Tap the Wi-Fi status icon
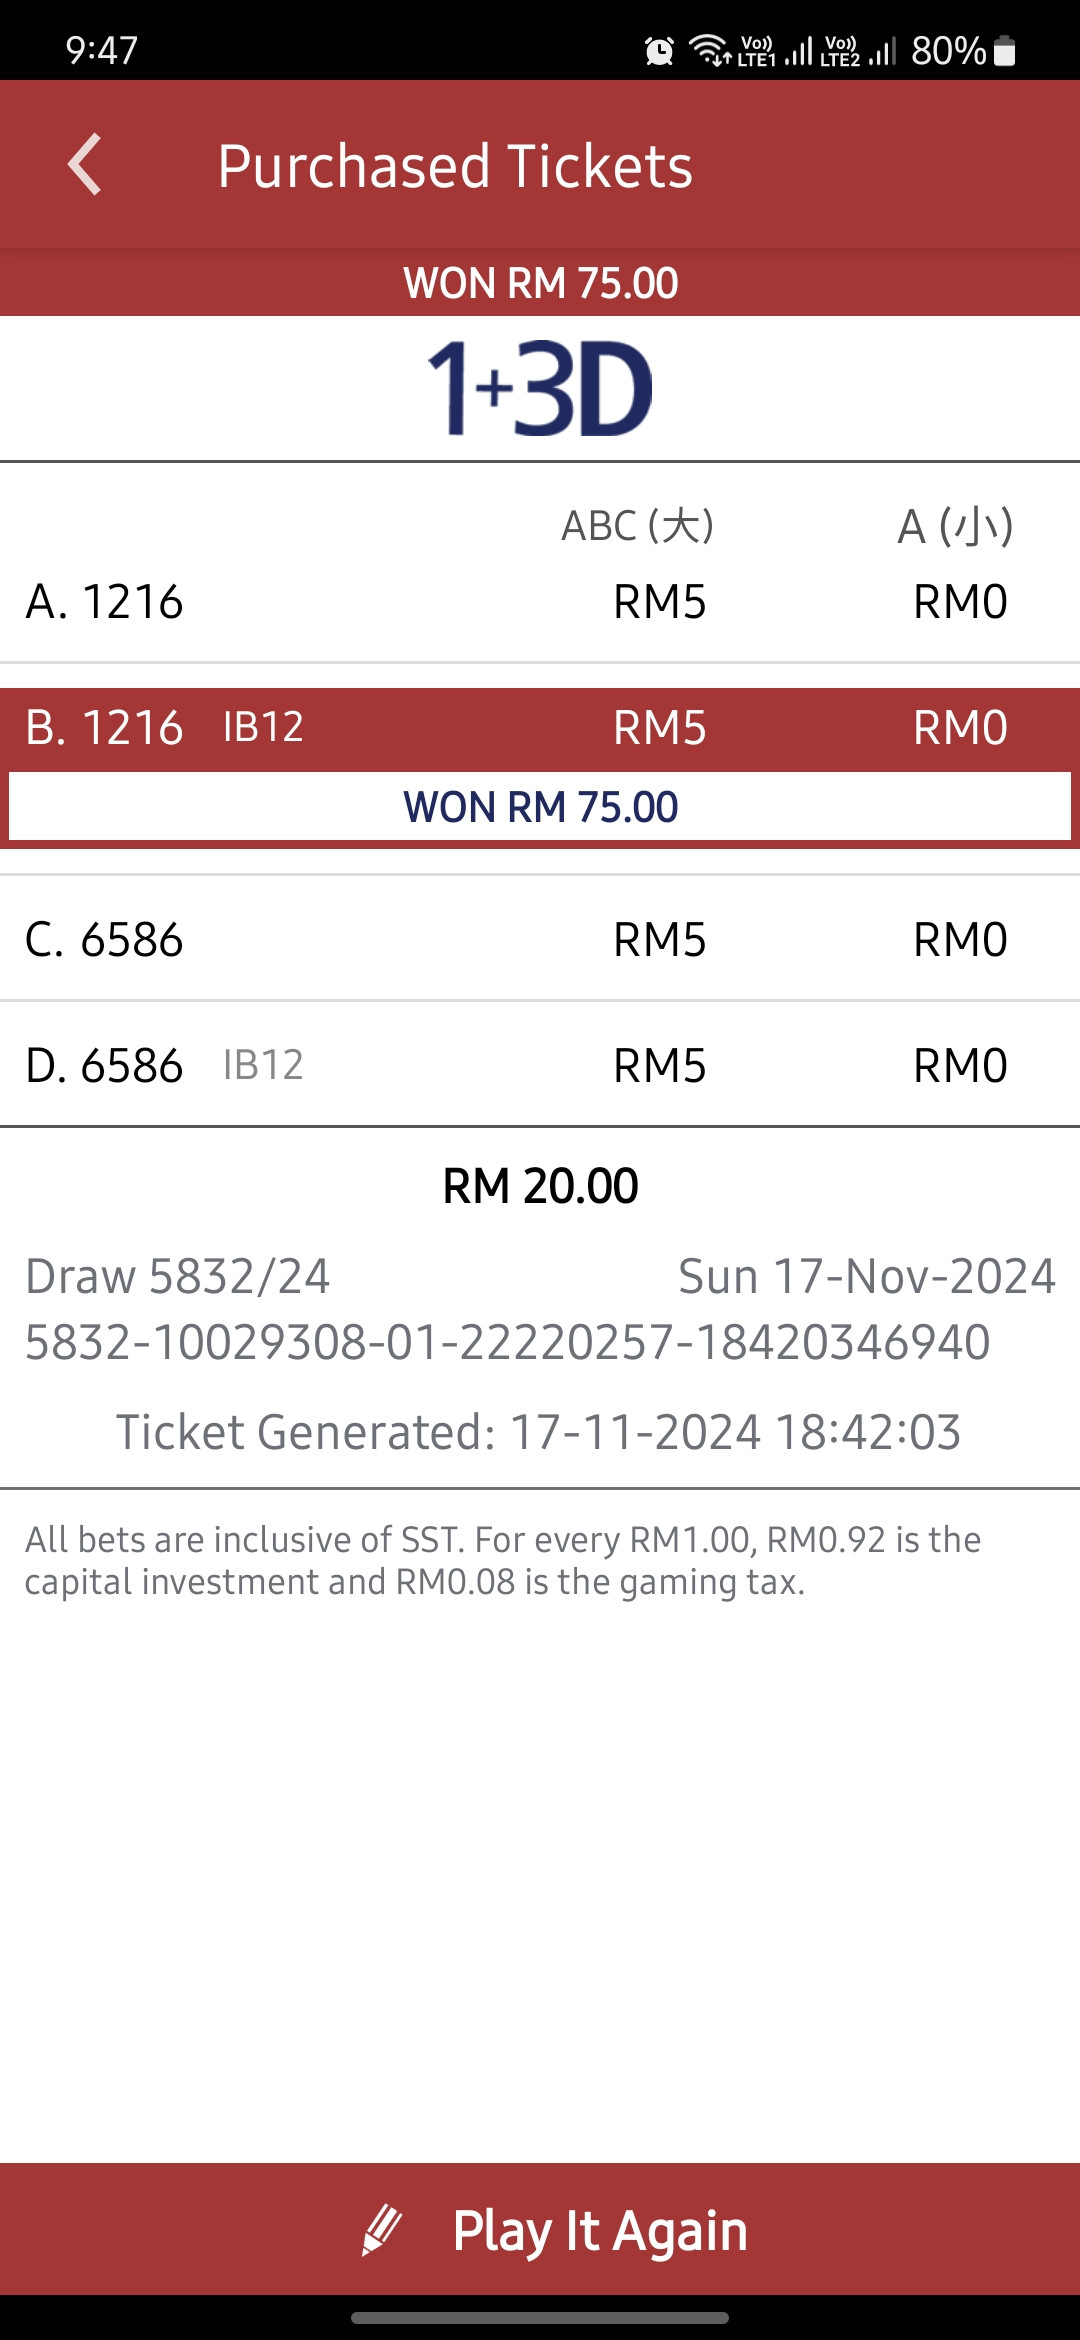This screenshot has width=1080, height=2340. click(710, 50)
